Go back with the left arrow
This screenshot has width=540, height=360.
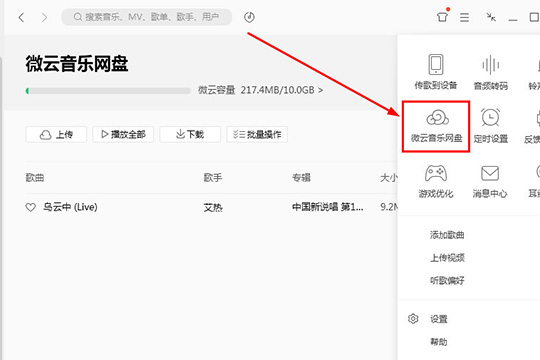[x=21, y=17]
